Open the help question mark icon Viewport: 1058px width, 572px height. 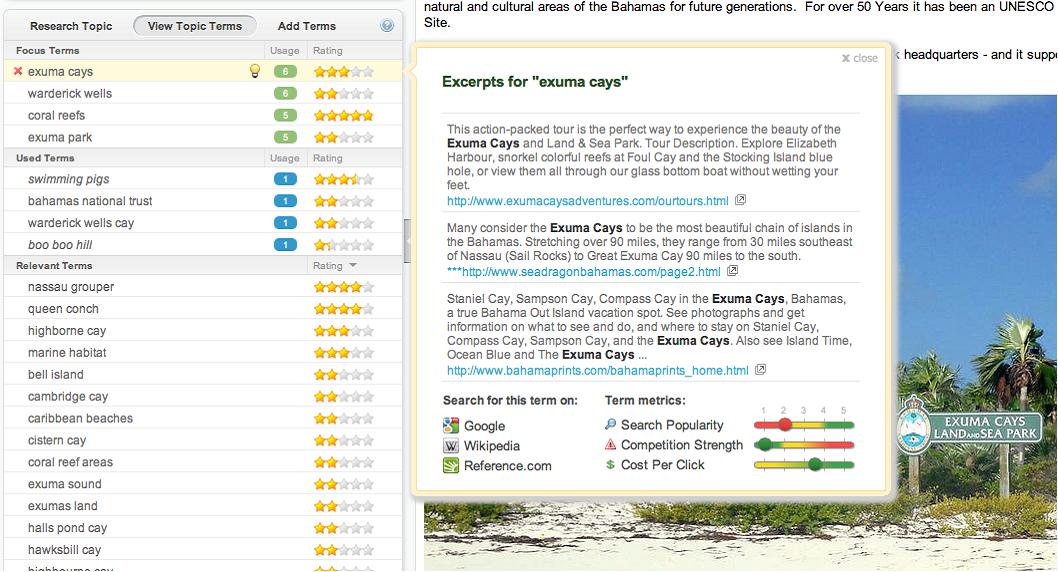[x=387, y=26]
